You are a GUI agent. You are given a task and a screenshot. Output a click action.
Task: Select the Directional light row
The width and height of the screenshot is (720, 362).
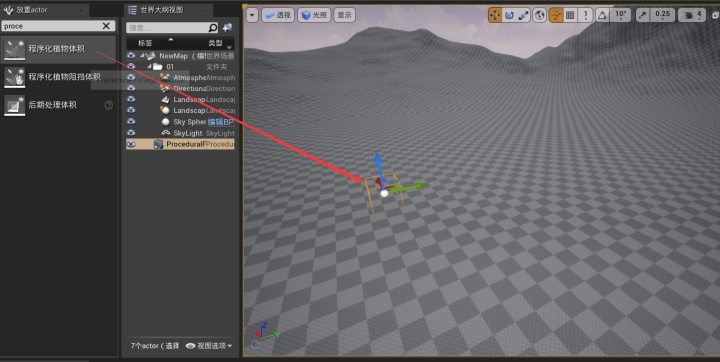pyautogui.click(x=180, y=88)
